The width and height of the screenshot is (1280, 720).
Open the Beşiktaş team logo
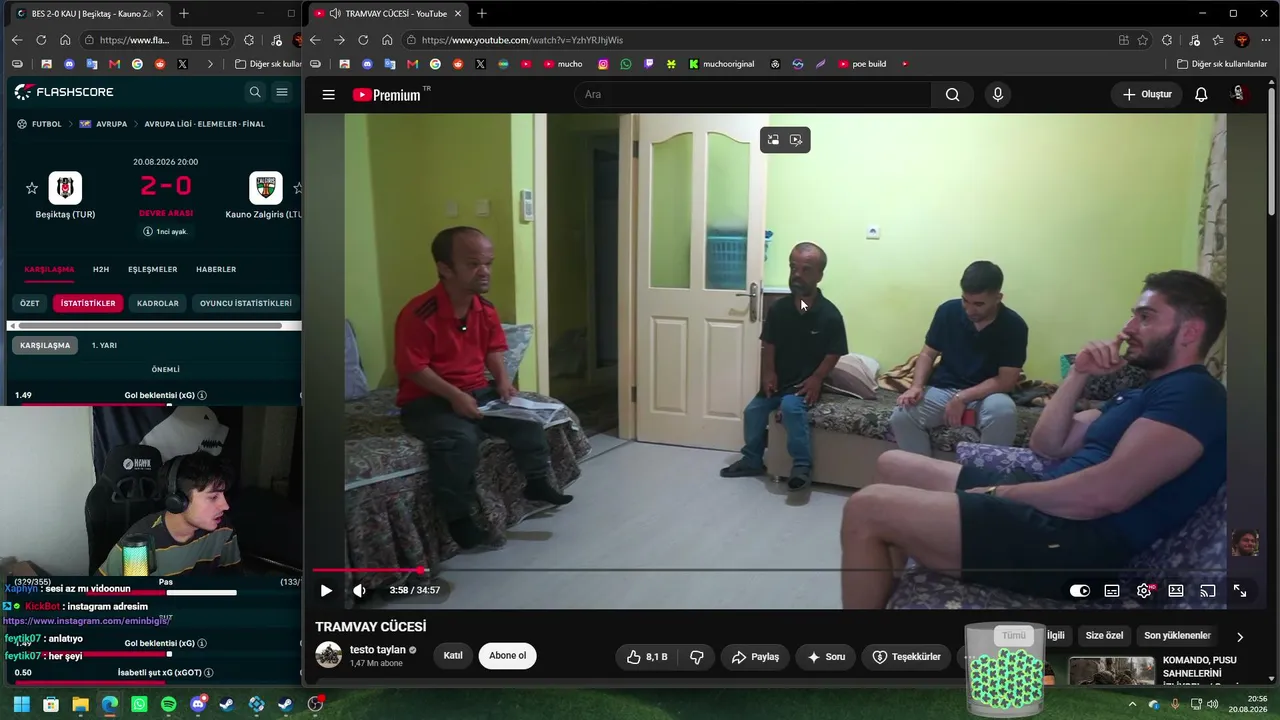pos(65,188)
